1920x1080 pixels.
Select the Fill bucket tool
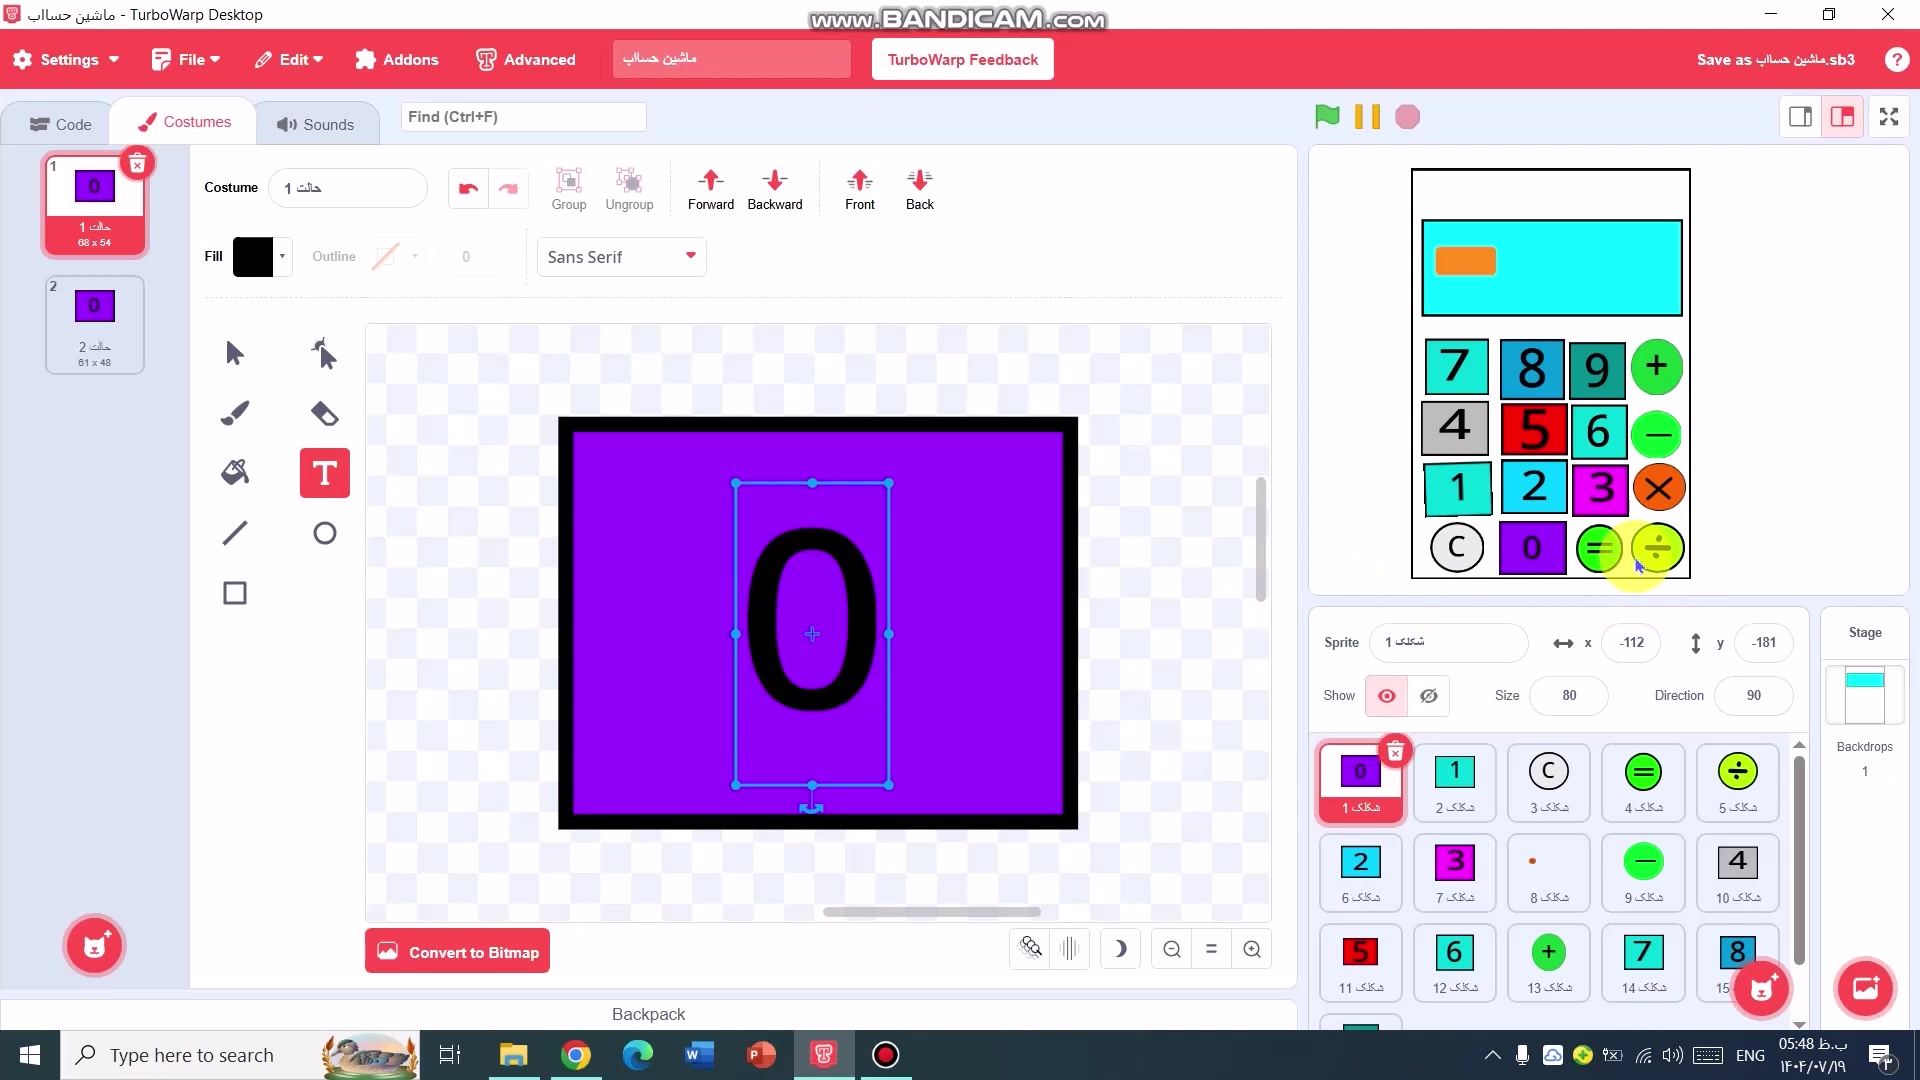[234, 473]
